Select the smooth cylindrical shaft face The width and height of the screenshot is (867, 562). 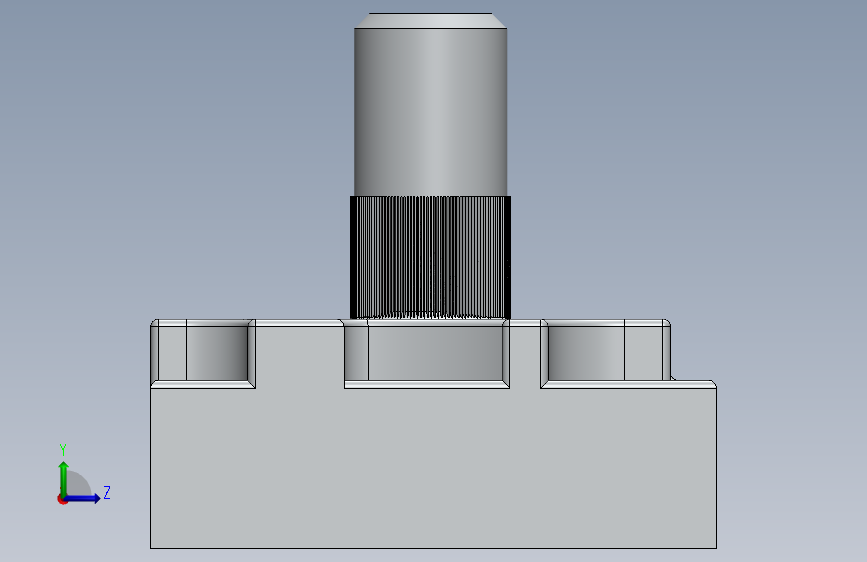point(430,112)
